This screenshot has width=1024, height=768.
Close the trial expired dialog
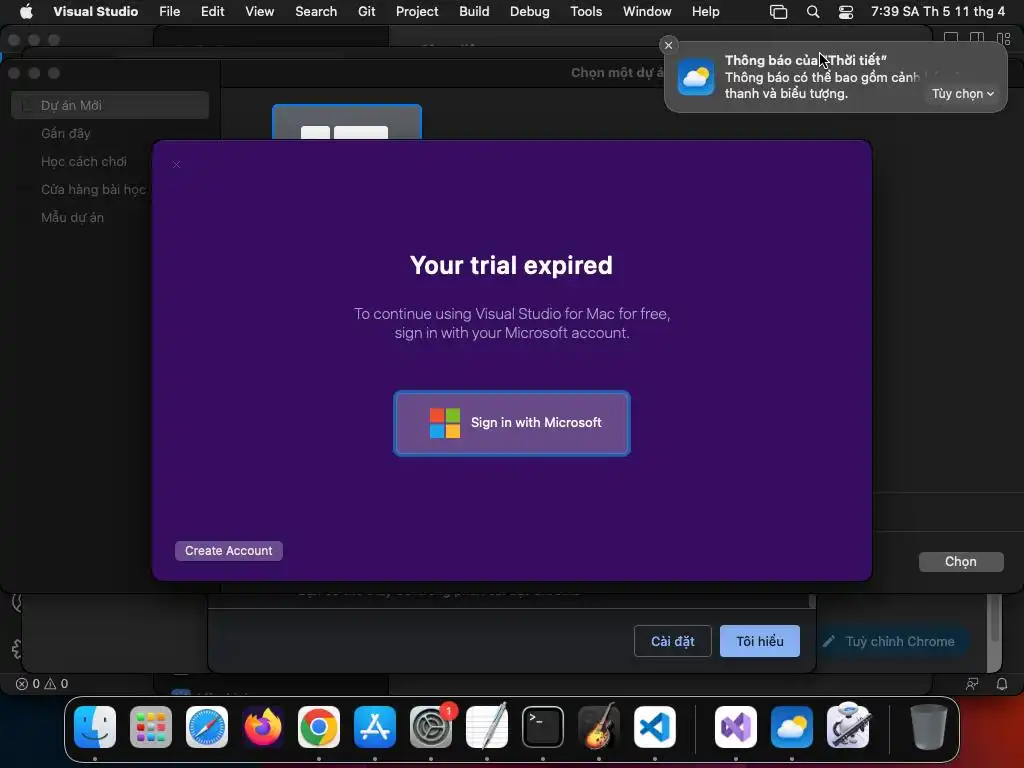click(x=176, y=165)
